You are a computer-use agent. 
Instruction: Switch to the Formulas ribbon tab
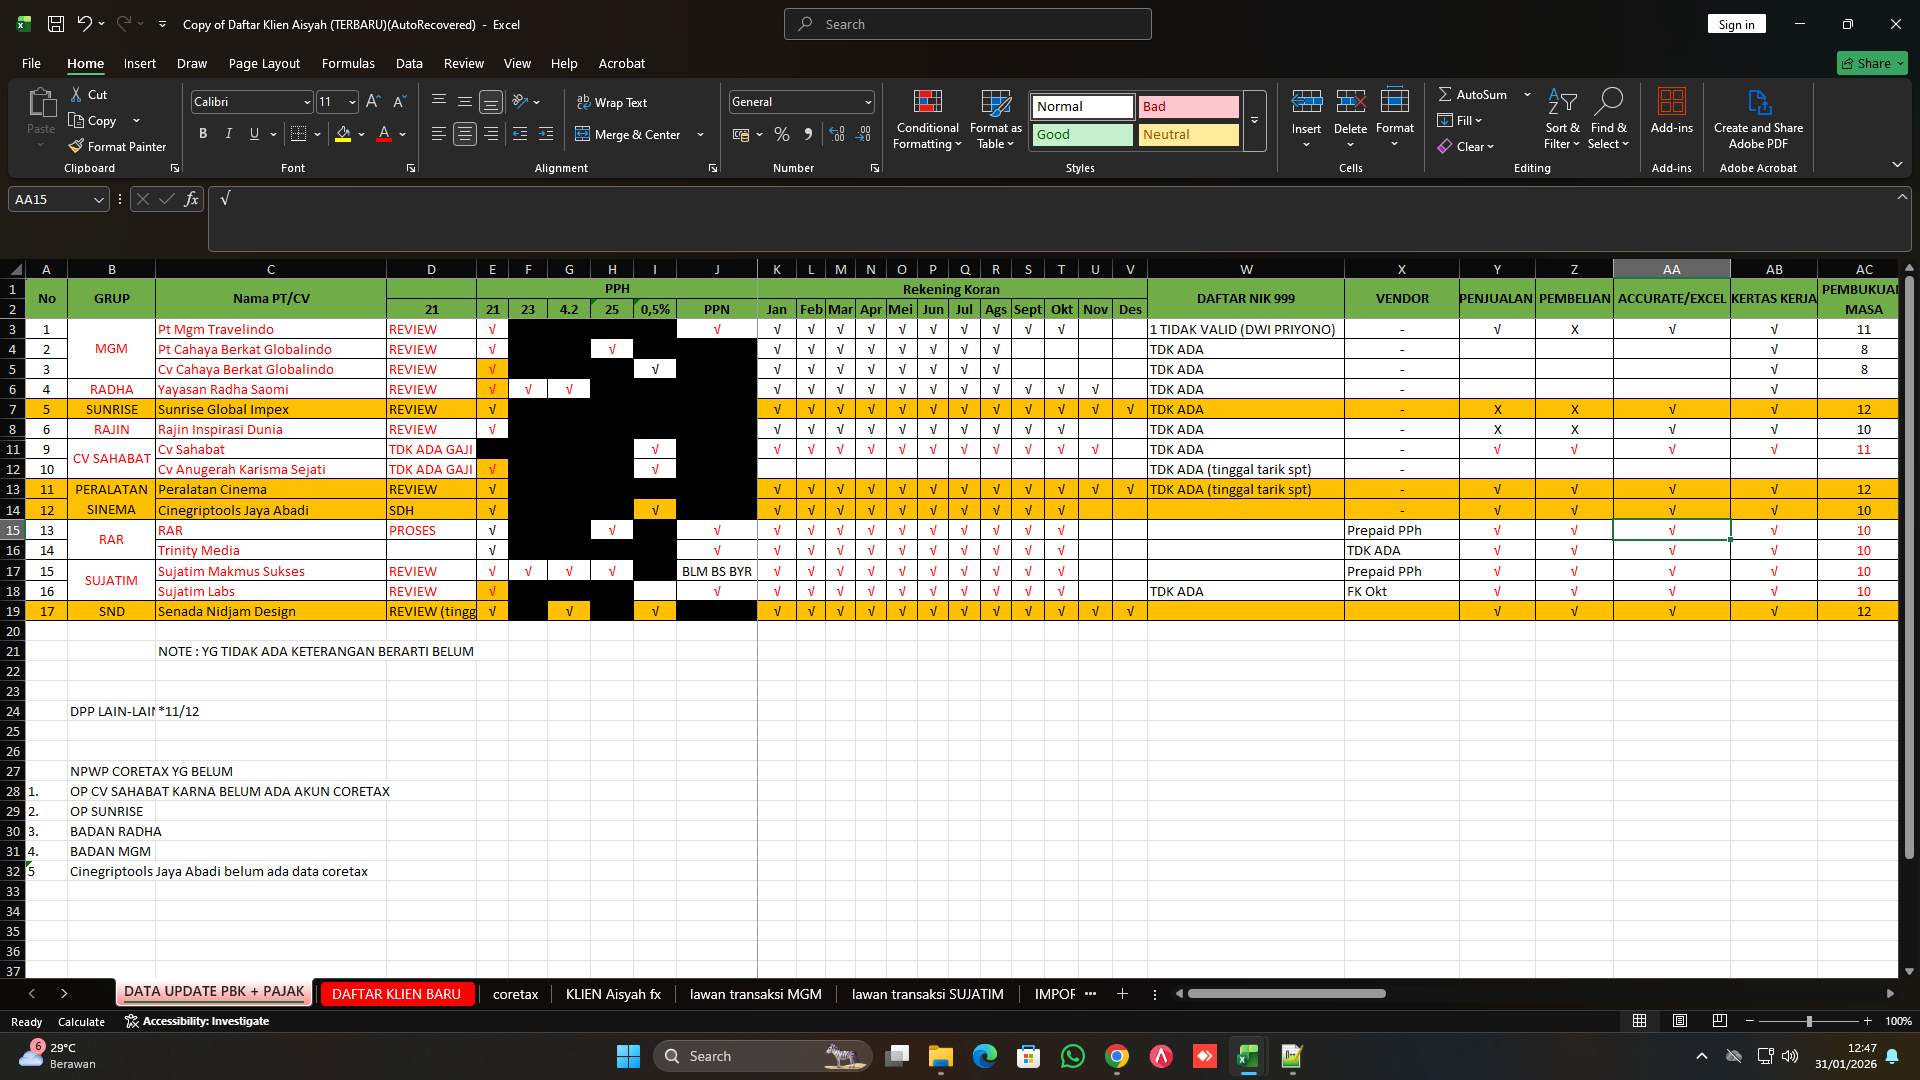(348, 63)
